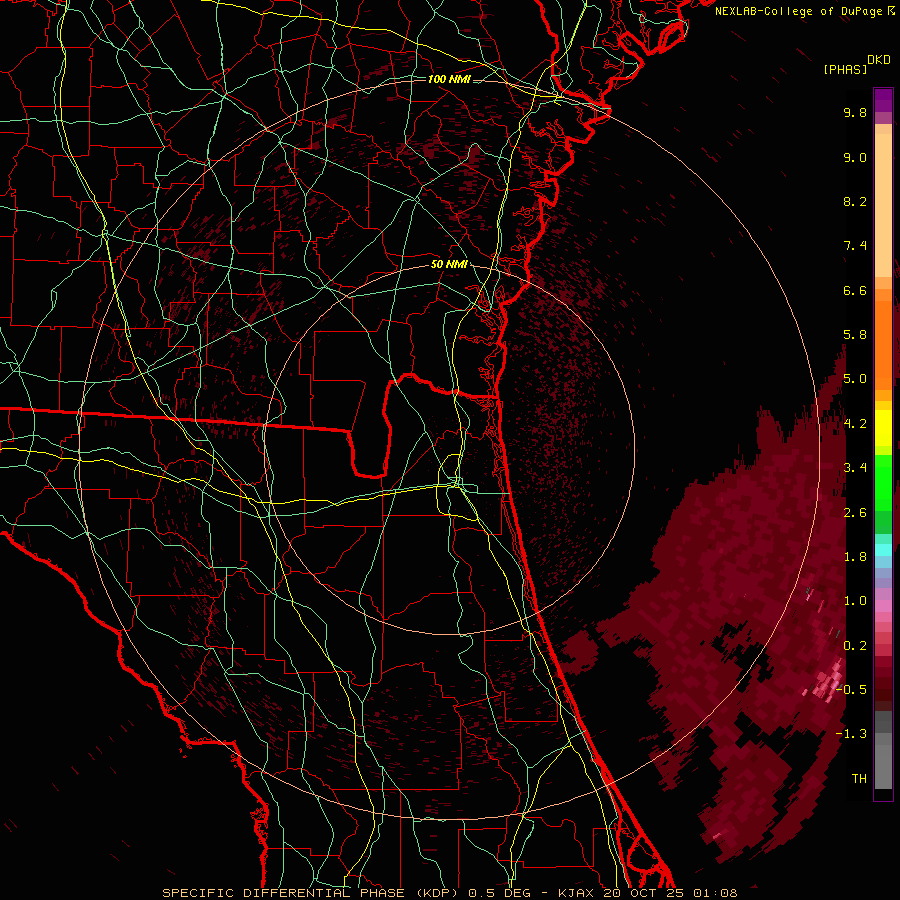
Task: Click the yellow band of the color bar
Action: pos(883,428)
